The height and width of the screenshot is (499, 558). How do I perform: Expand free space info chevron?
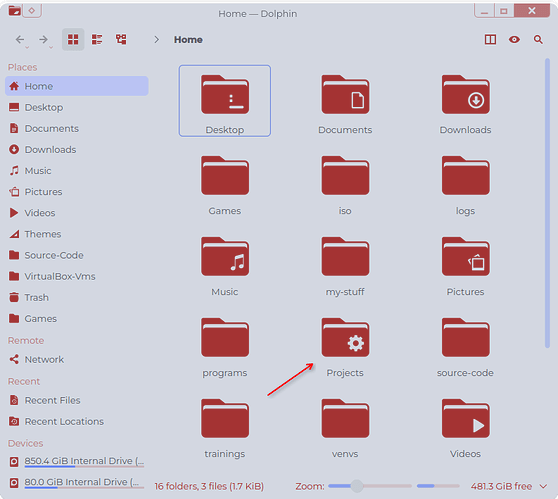pyautogui.click(x=543, y=486)
